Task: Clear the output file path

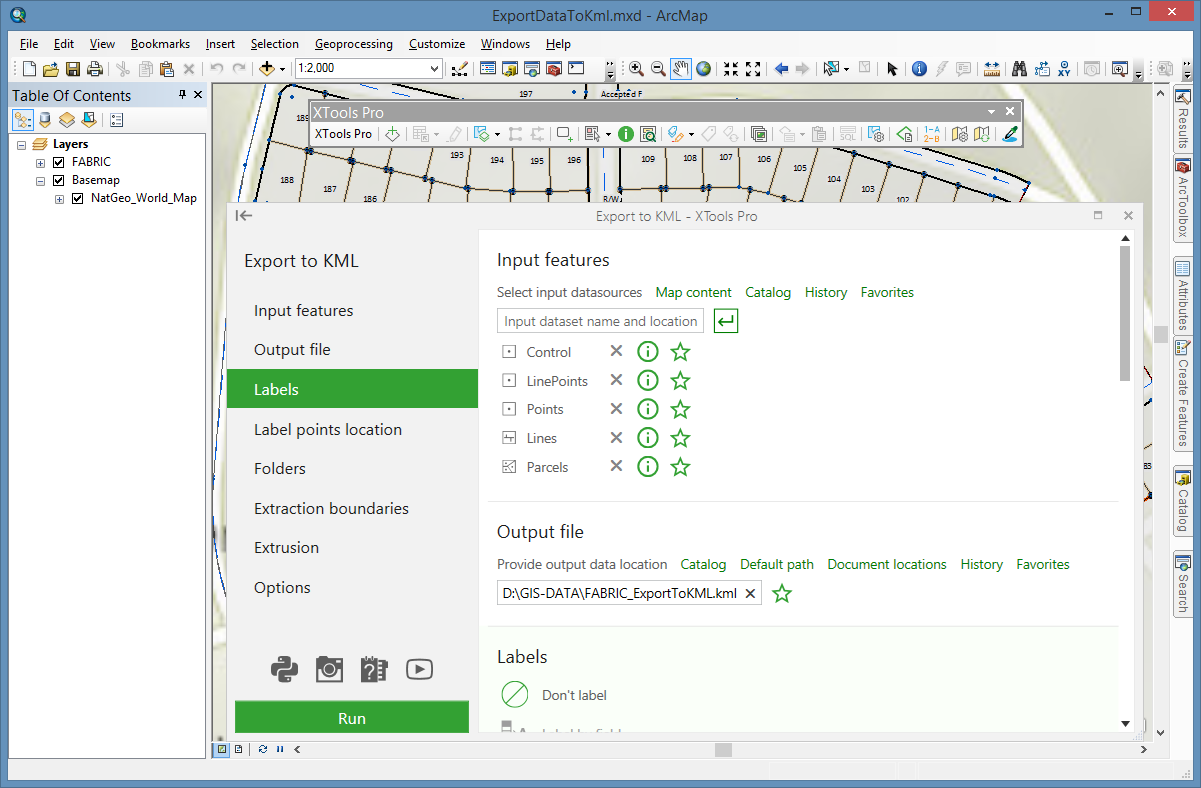Action: pos(751,593)
